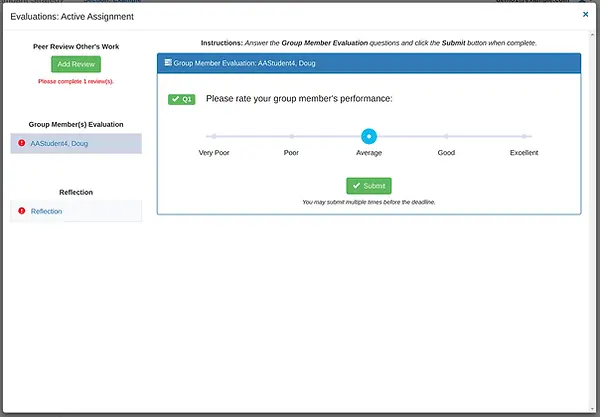Viewport: 600px width, 417px height.
Task: Click 'Please rate your group member's performance' question
Action: click(x=299, y=99)
